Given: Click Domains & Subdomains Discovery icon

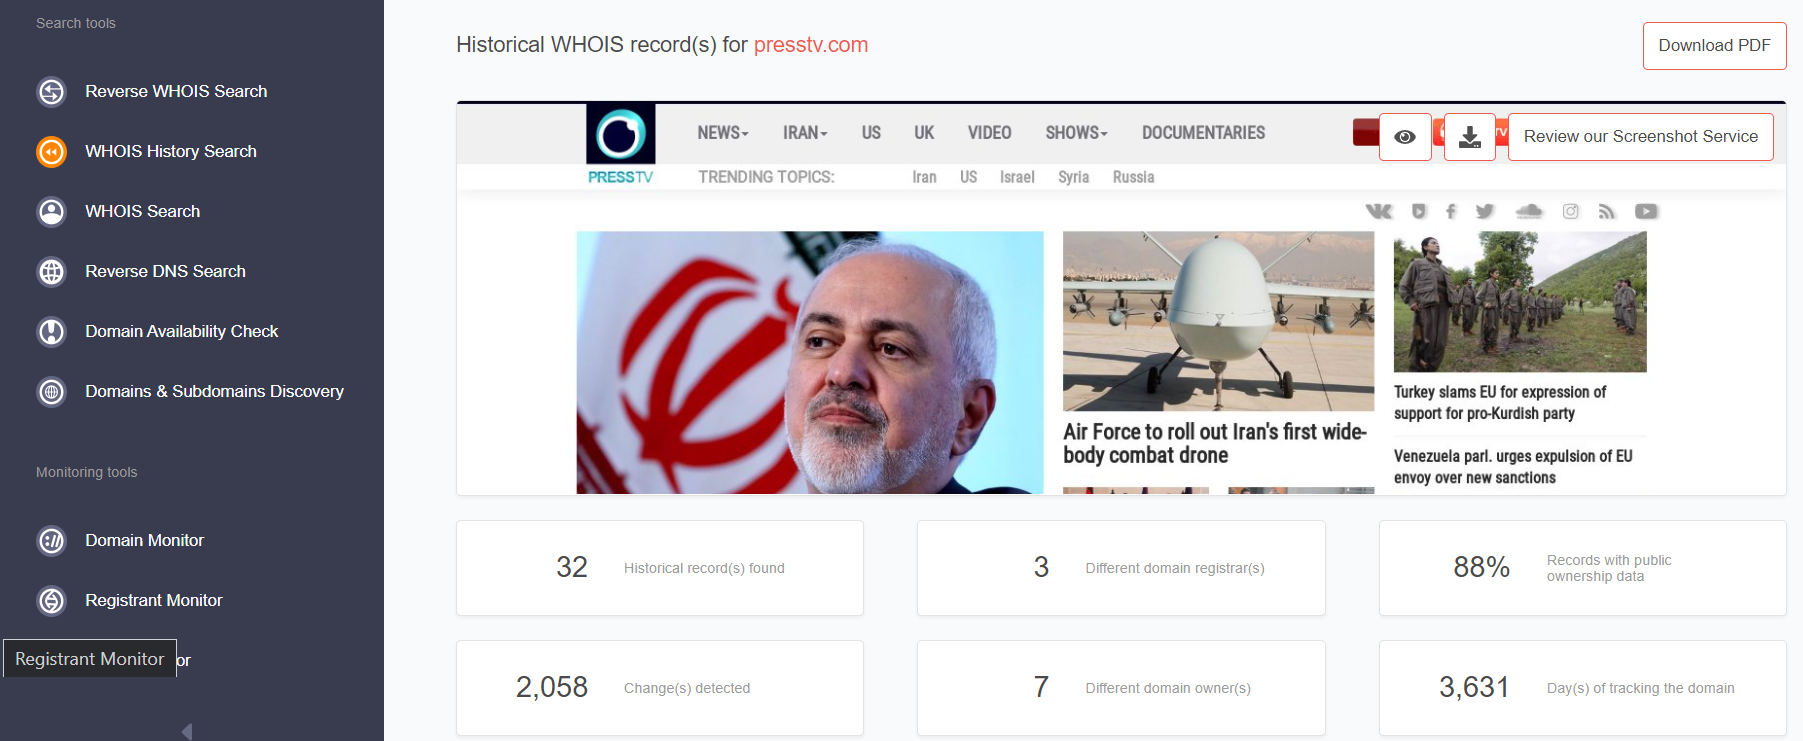Looking at the screenshot, I should click(51, 392).
